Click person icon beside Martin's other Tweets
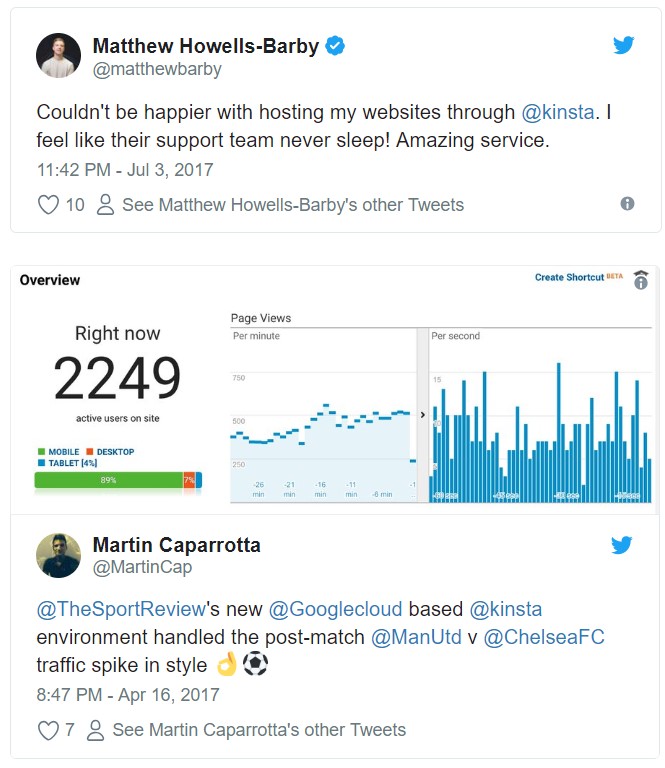Screen dimensions: 665x768 click(x=95, y=730)
